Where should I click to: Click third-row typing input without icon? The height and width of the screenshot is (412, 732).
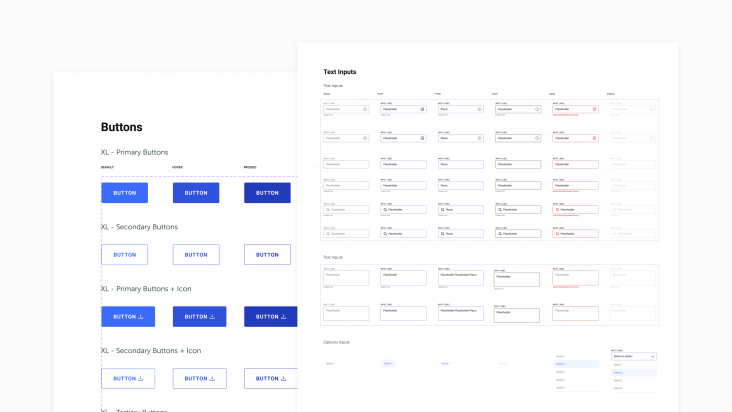tap(461, 164)
